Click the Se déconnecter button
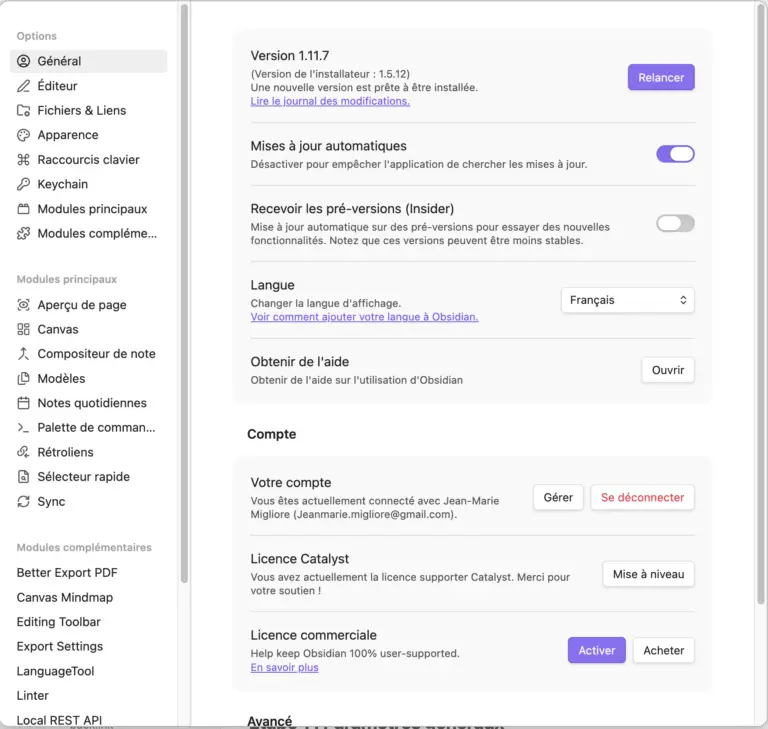 (x=642, y=497)
